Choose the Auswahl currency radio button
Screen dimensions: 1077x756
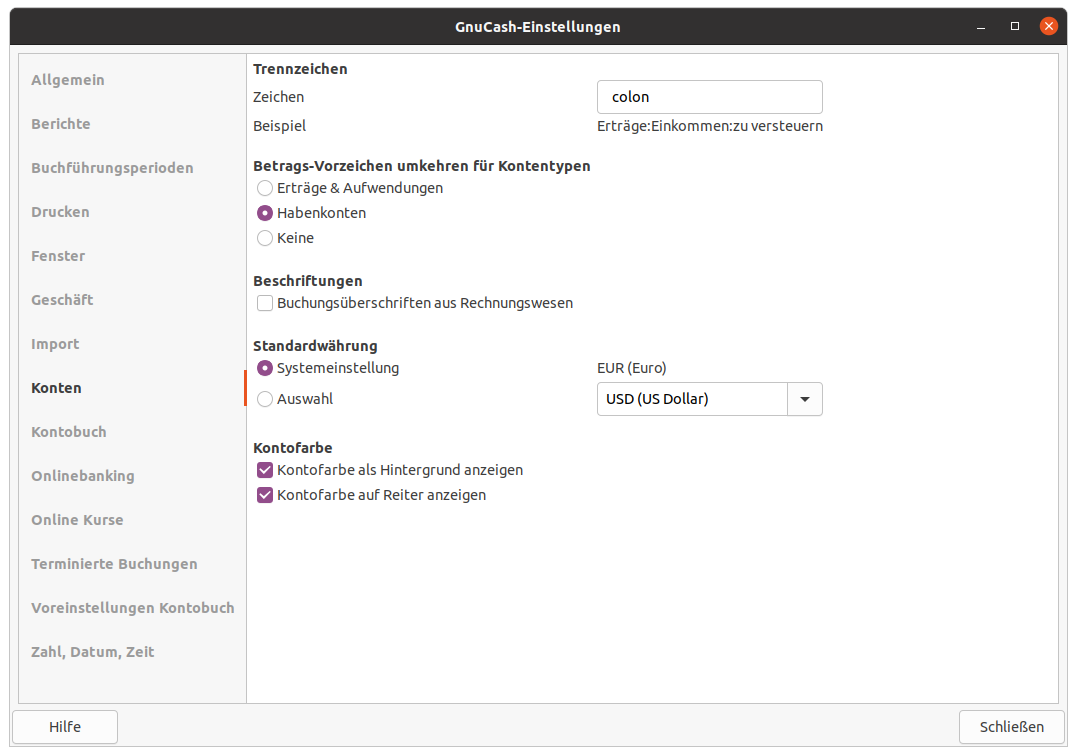tap(265, 399)
